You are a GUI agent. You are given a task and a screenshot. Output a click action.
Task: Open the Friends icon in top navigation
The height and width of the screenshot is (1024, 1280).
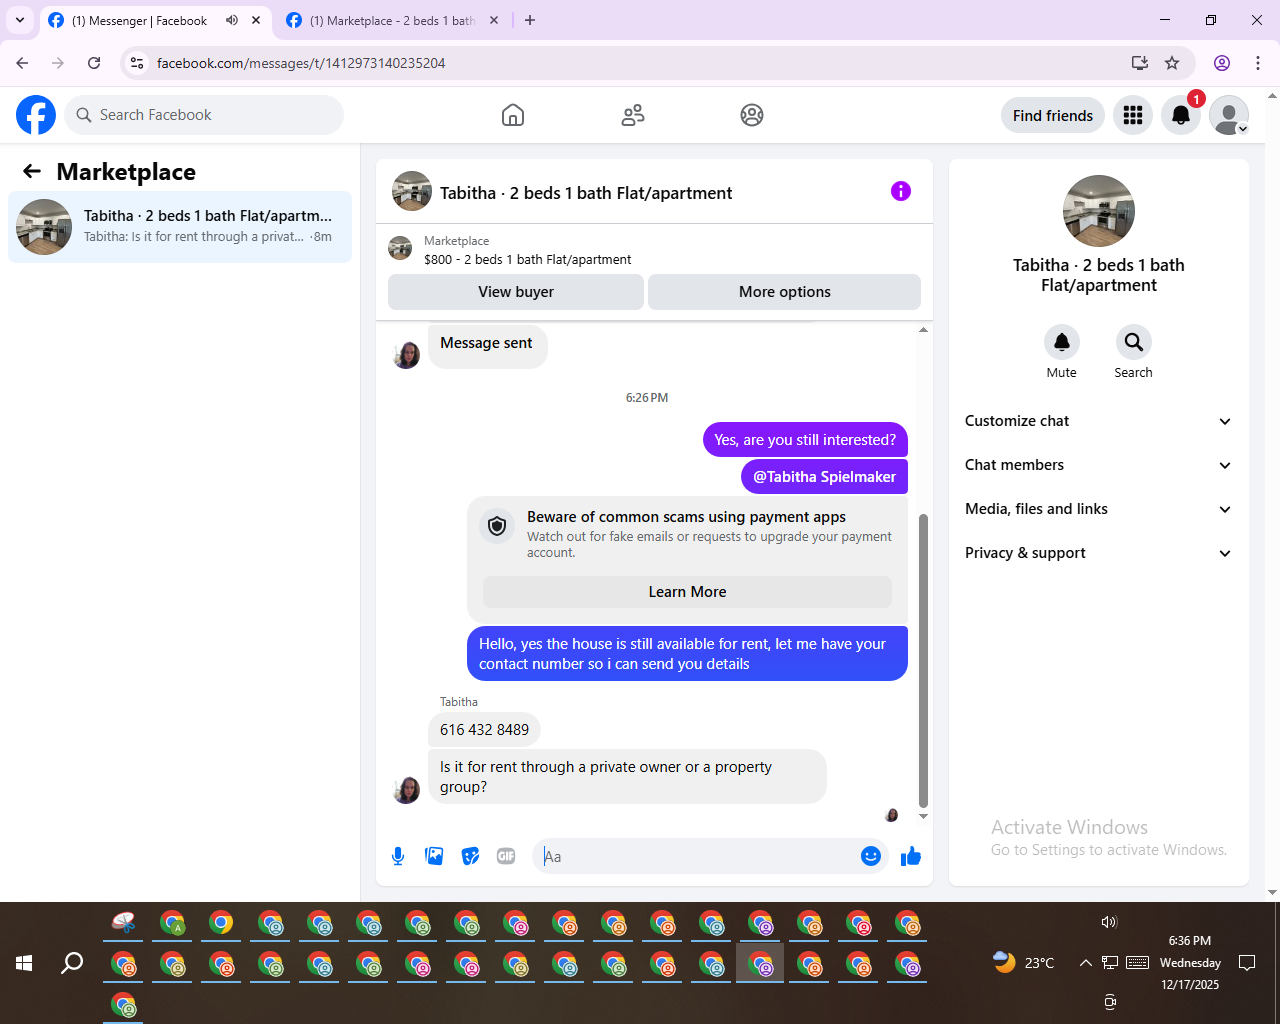click(633, 115)
